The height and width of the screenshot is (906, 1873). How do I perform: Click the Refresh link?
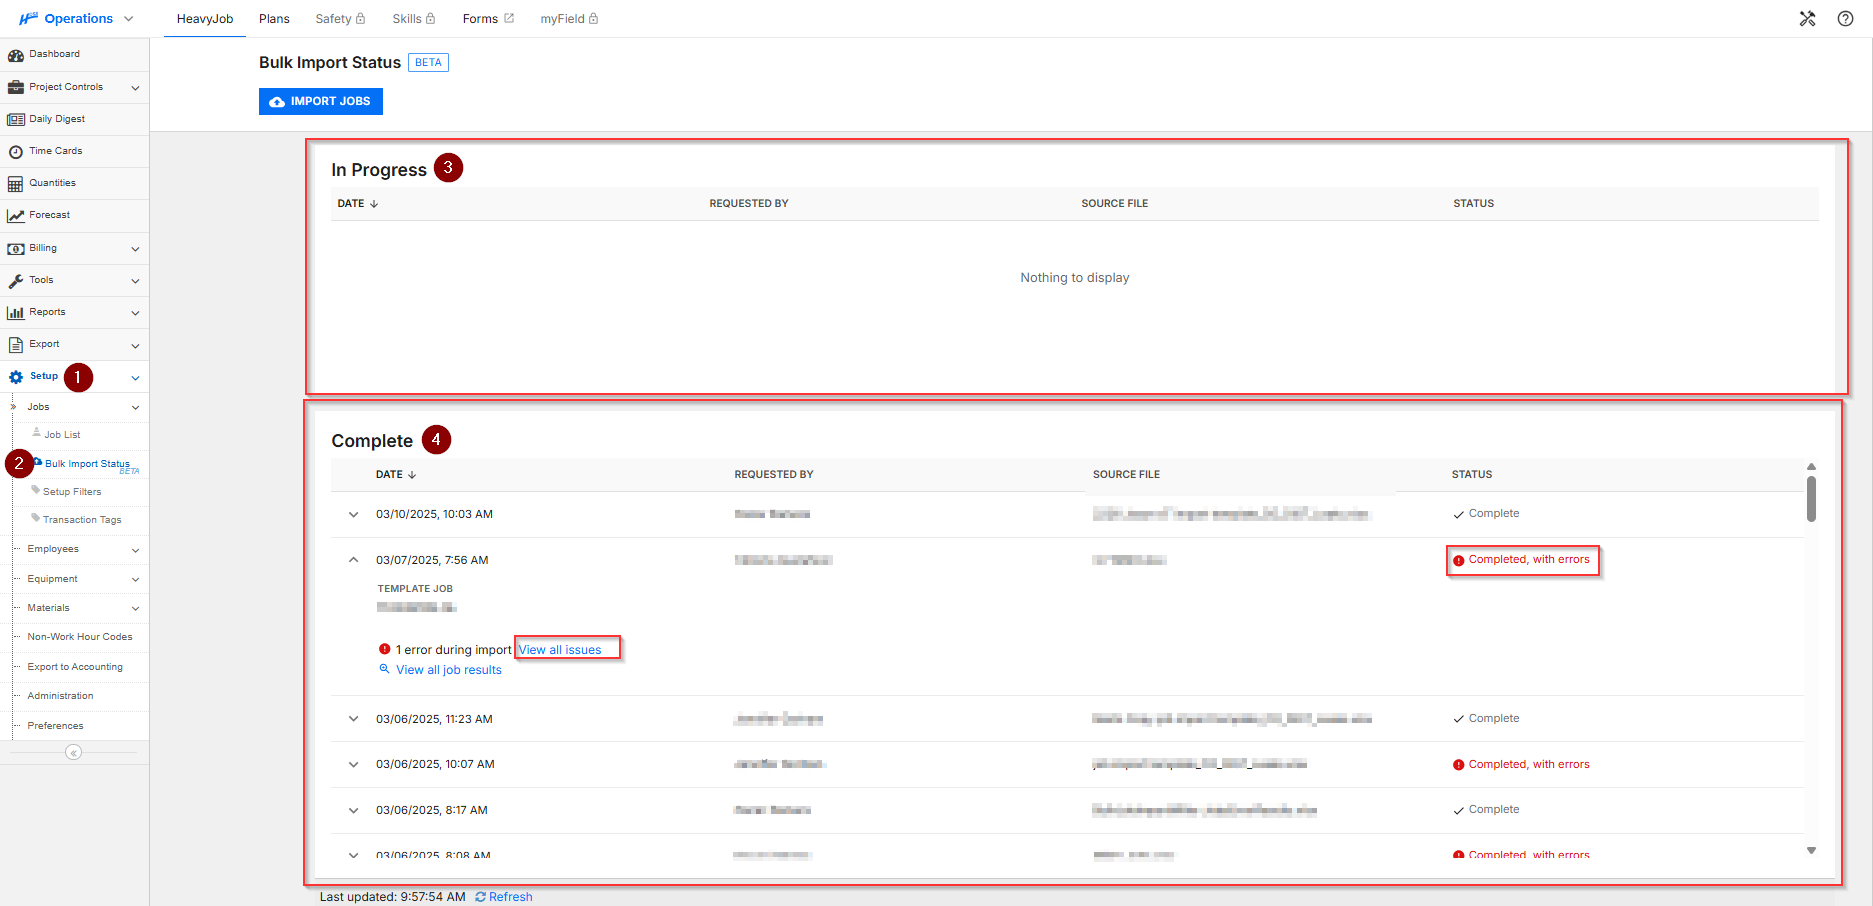(x=511, y=897)
